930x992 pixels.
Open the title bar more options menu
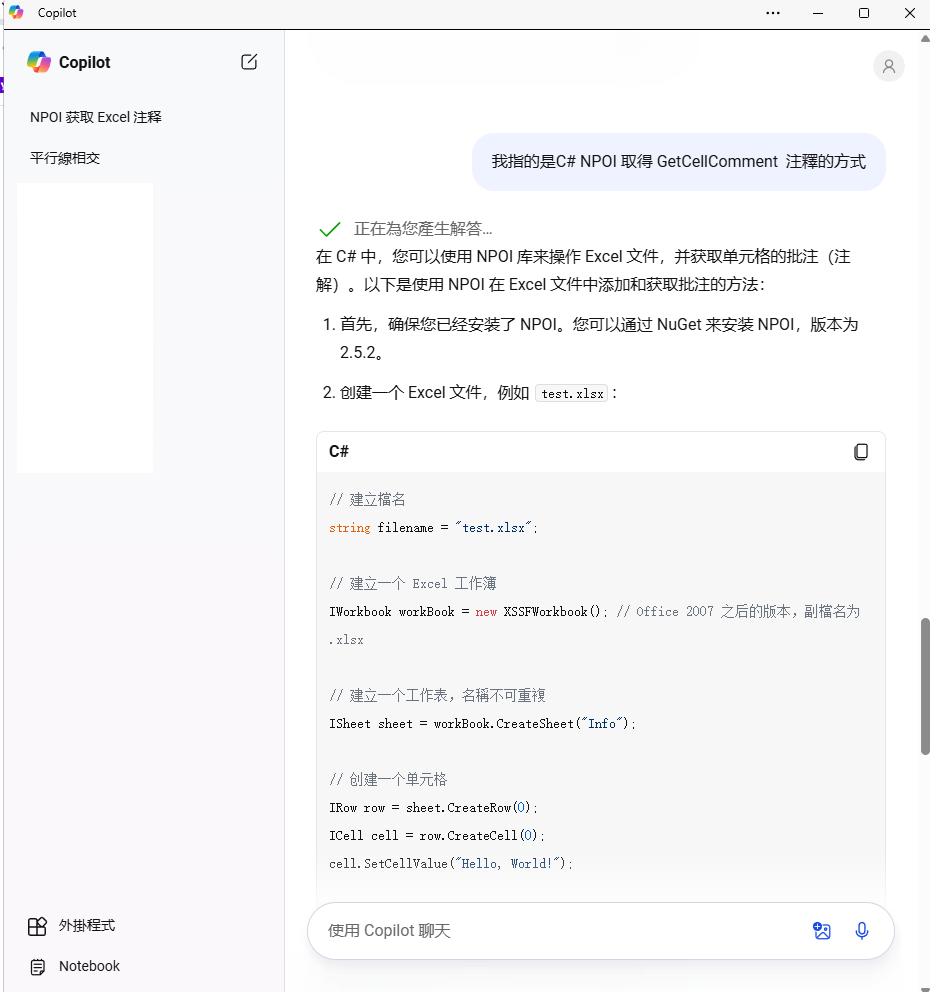772,13
